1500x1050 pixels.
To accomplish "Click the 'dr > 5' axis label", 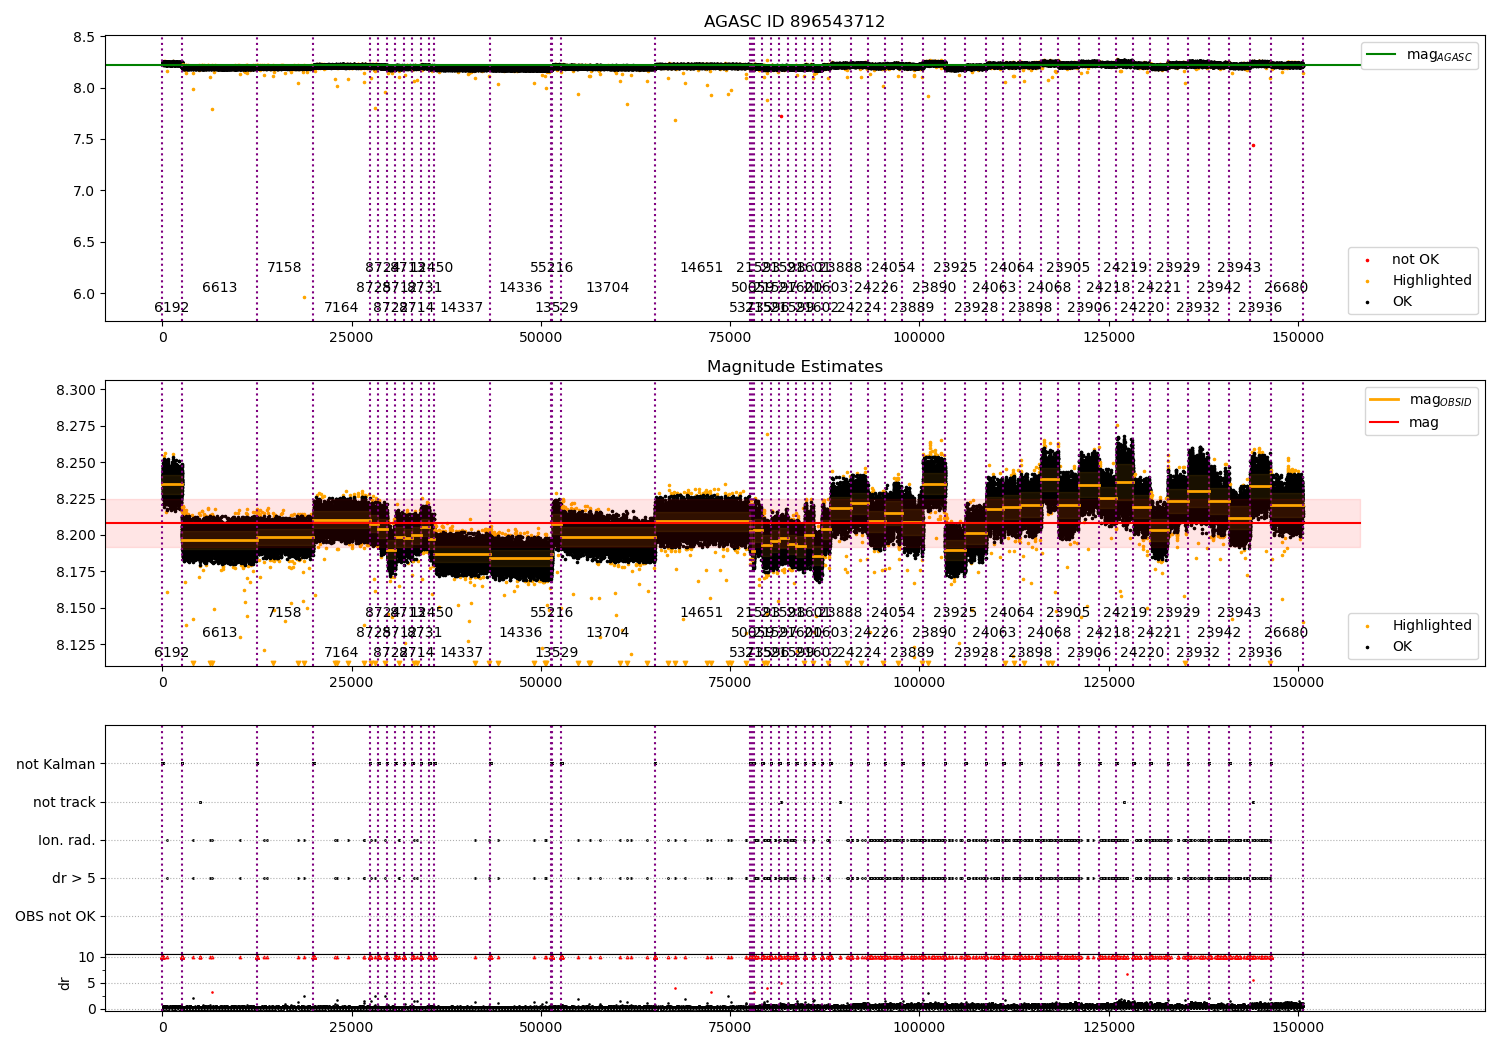I will pyautogui.click(x=74, y=879).
